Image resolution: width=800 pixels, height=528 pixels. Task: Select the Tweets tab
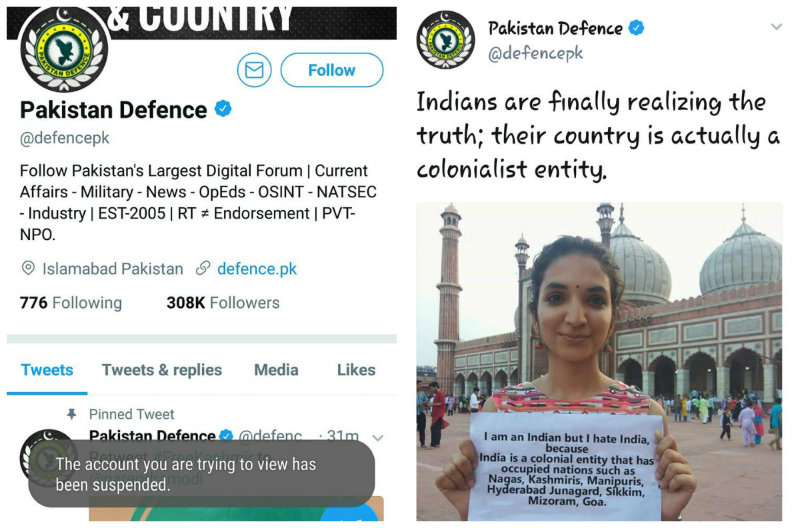click(x=47, y=370)
